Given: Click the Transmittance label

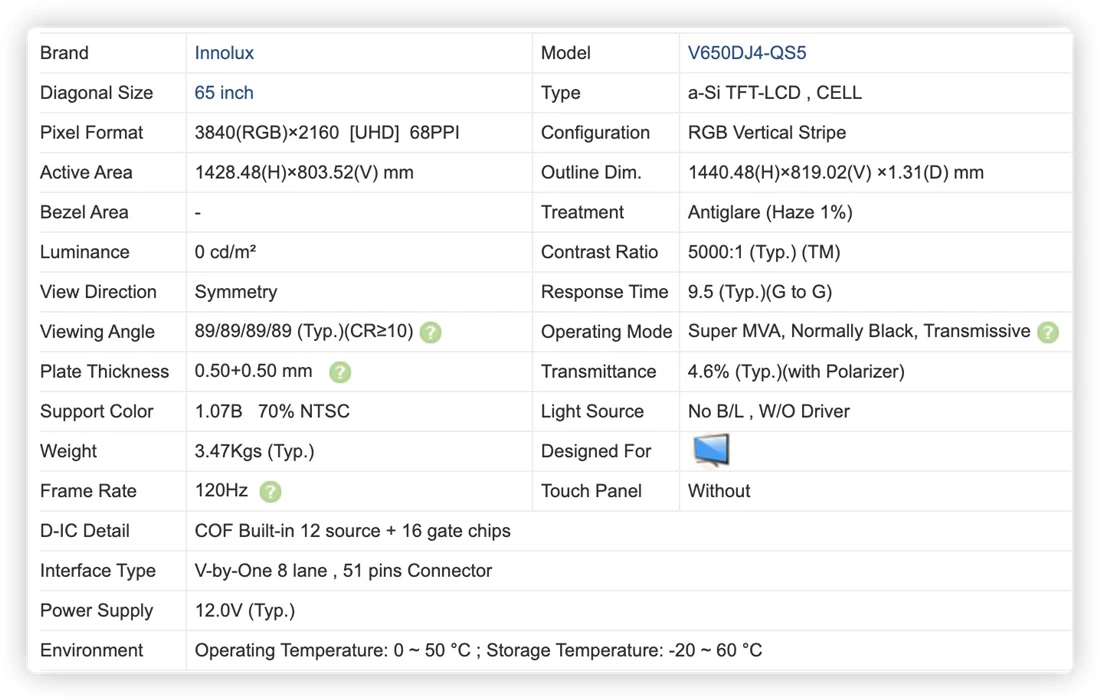Looking at the screenshot, I should 598,371.
